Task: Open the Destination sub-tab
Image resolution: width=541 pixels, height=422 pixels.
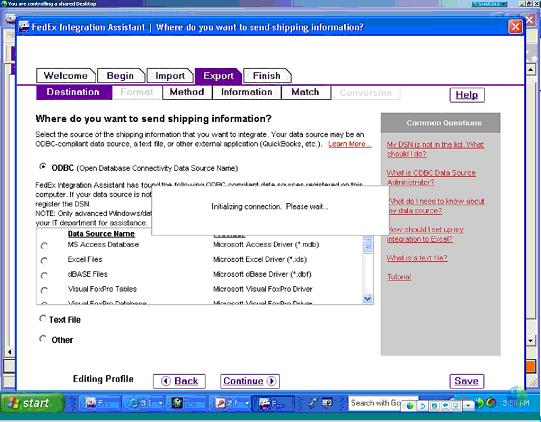Action: pos(73,92)
